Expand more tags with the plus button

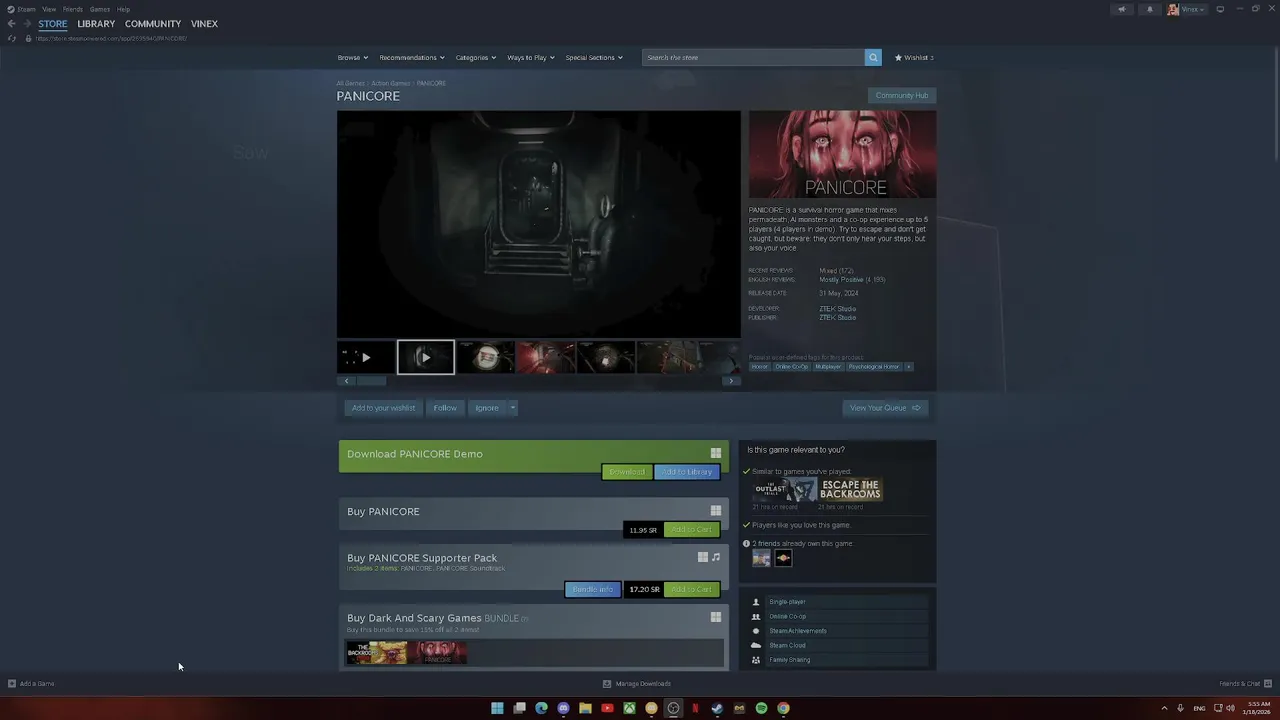pos(908,367)
